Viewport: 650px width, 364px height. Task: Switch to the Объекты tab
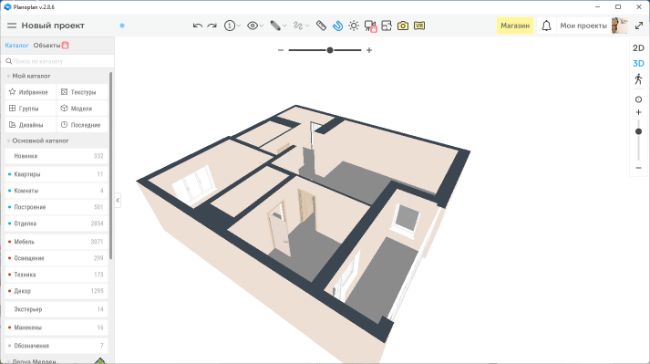(47, 45)
